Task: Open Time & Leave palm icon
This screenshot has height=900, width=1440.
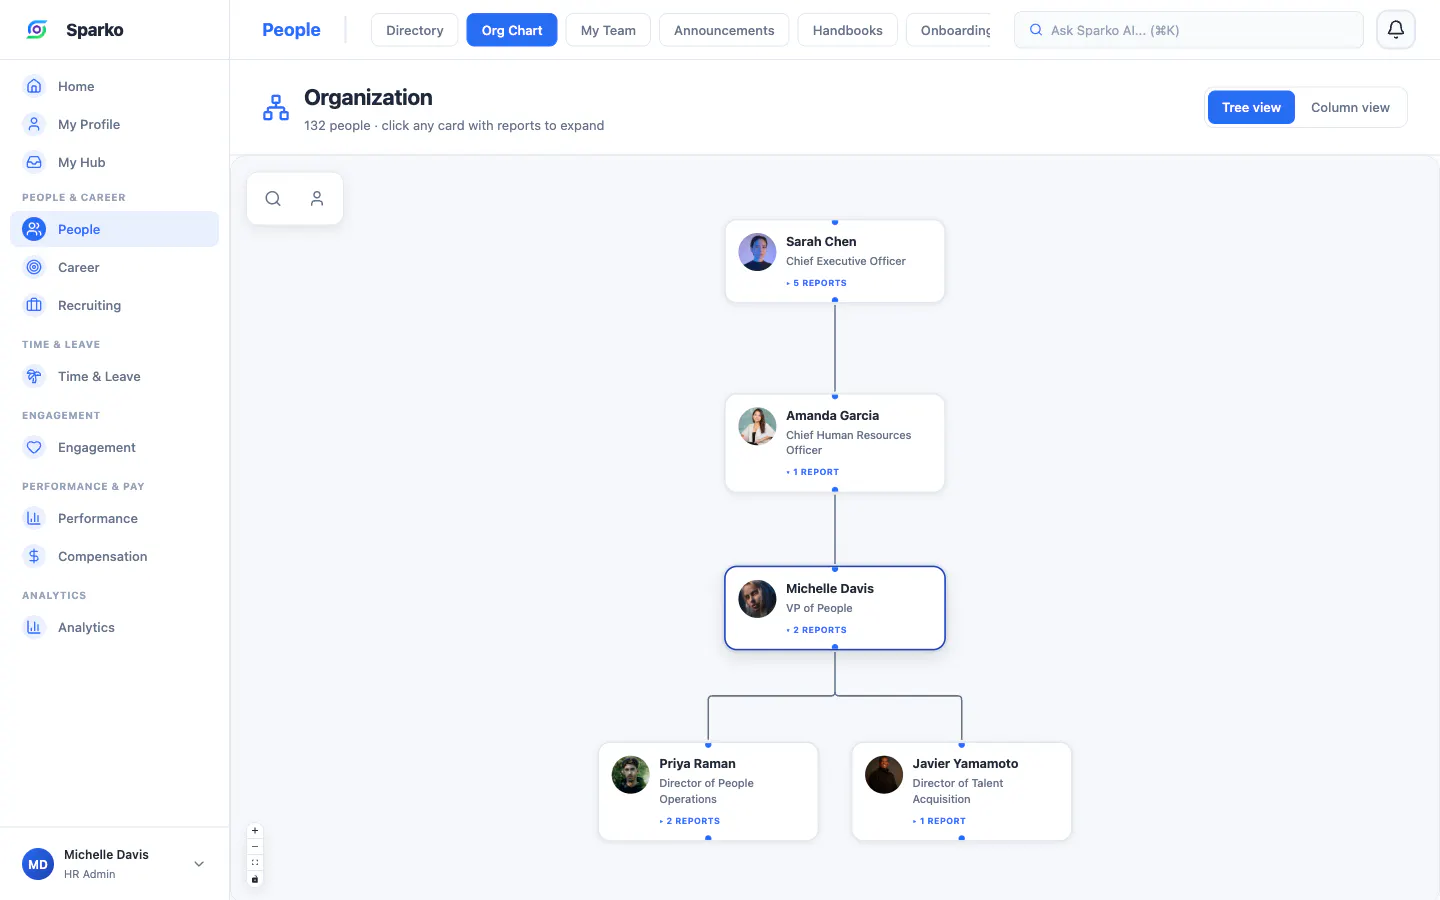Action: tap(34, 376)
